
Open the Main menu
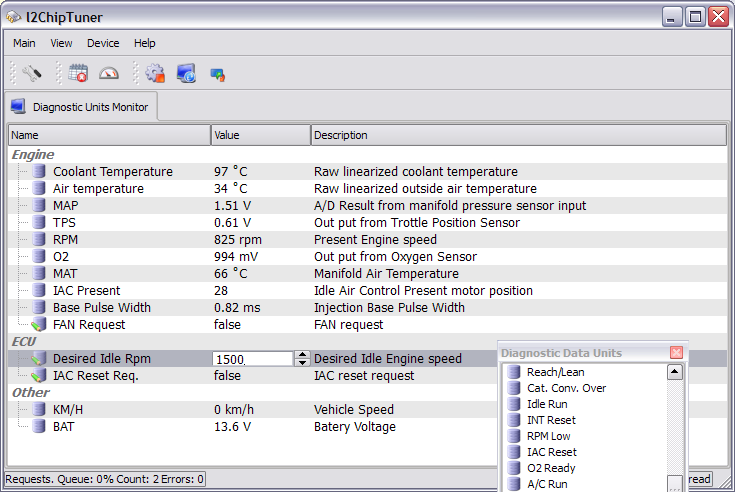[24, 43]
